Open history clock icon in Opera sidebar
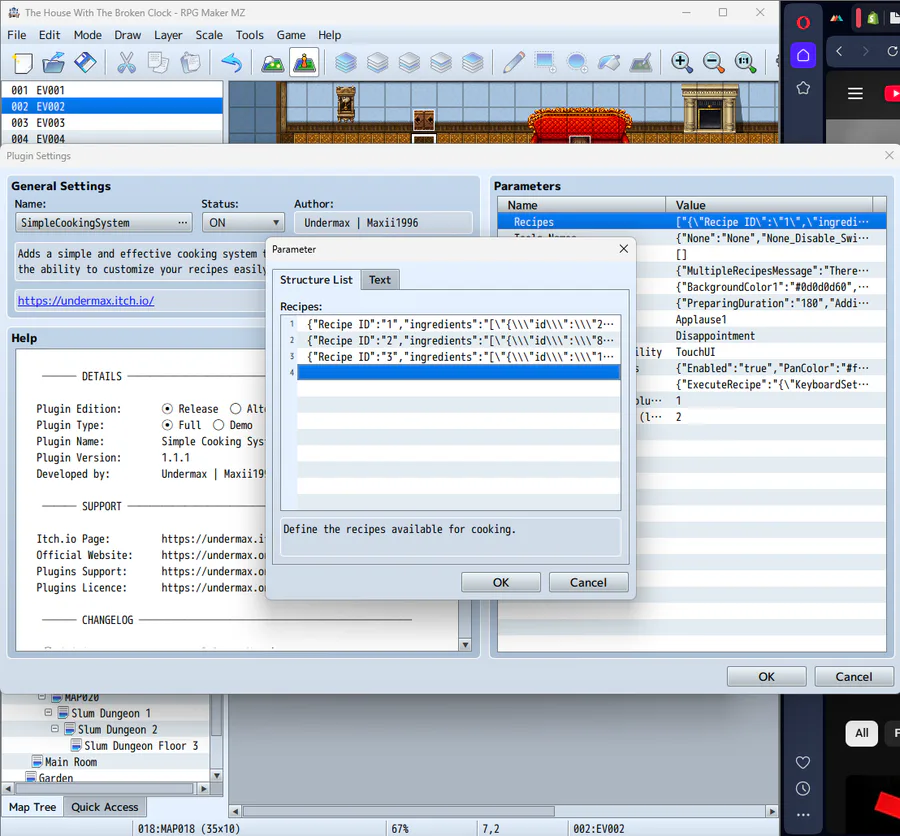This screenshot has height=836, width=900. pyautogui.click(x=803, y=788)
